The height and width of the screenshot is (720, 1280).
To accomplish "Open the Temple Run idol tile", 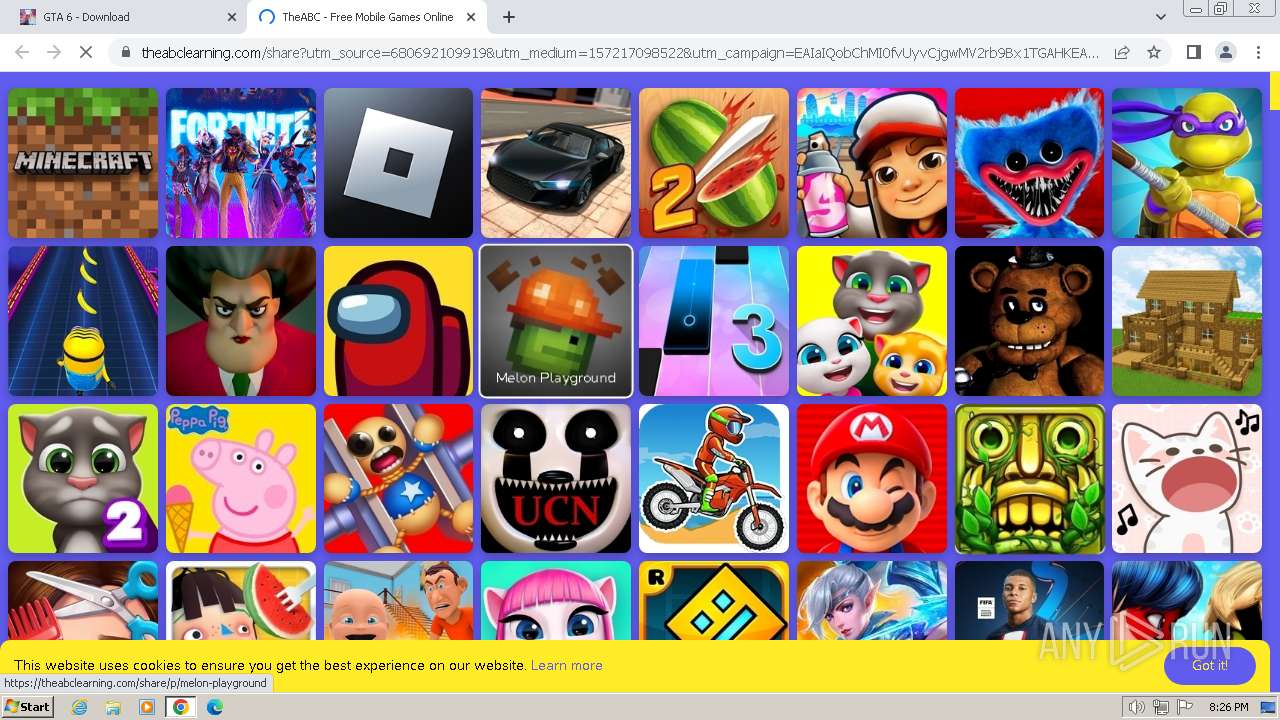I will click(x=1029, y=479).
